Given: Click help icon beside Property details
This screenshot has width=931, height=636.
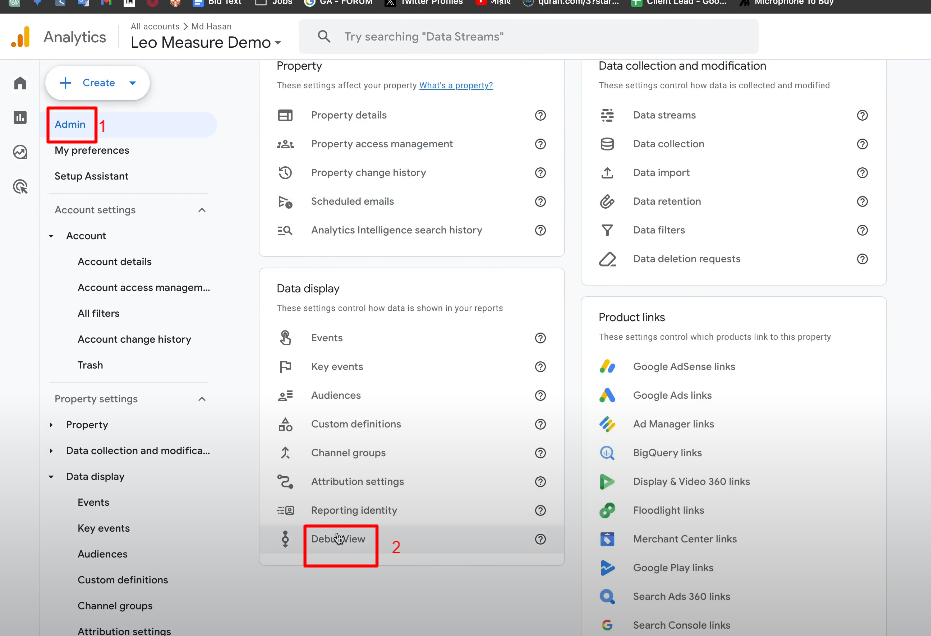Looking at the screenshot, I should [x=540, y=116].
